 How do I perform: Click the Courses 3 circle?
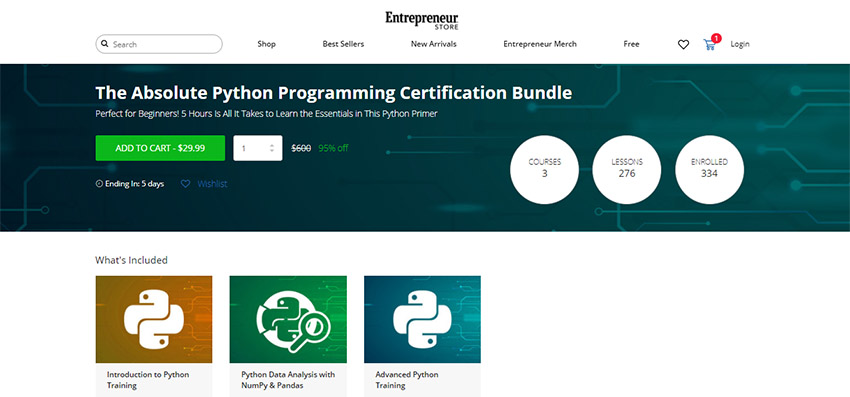click(544, 170)
